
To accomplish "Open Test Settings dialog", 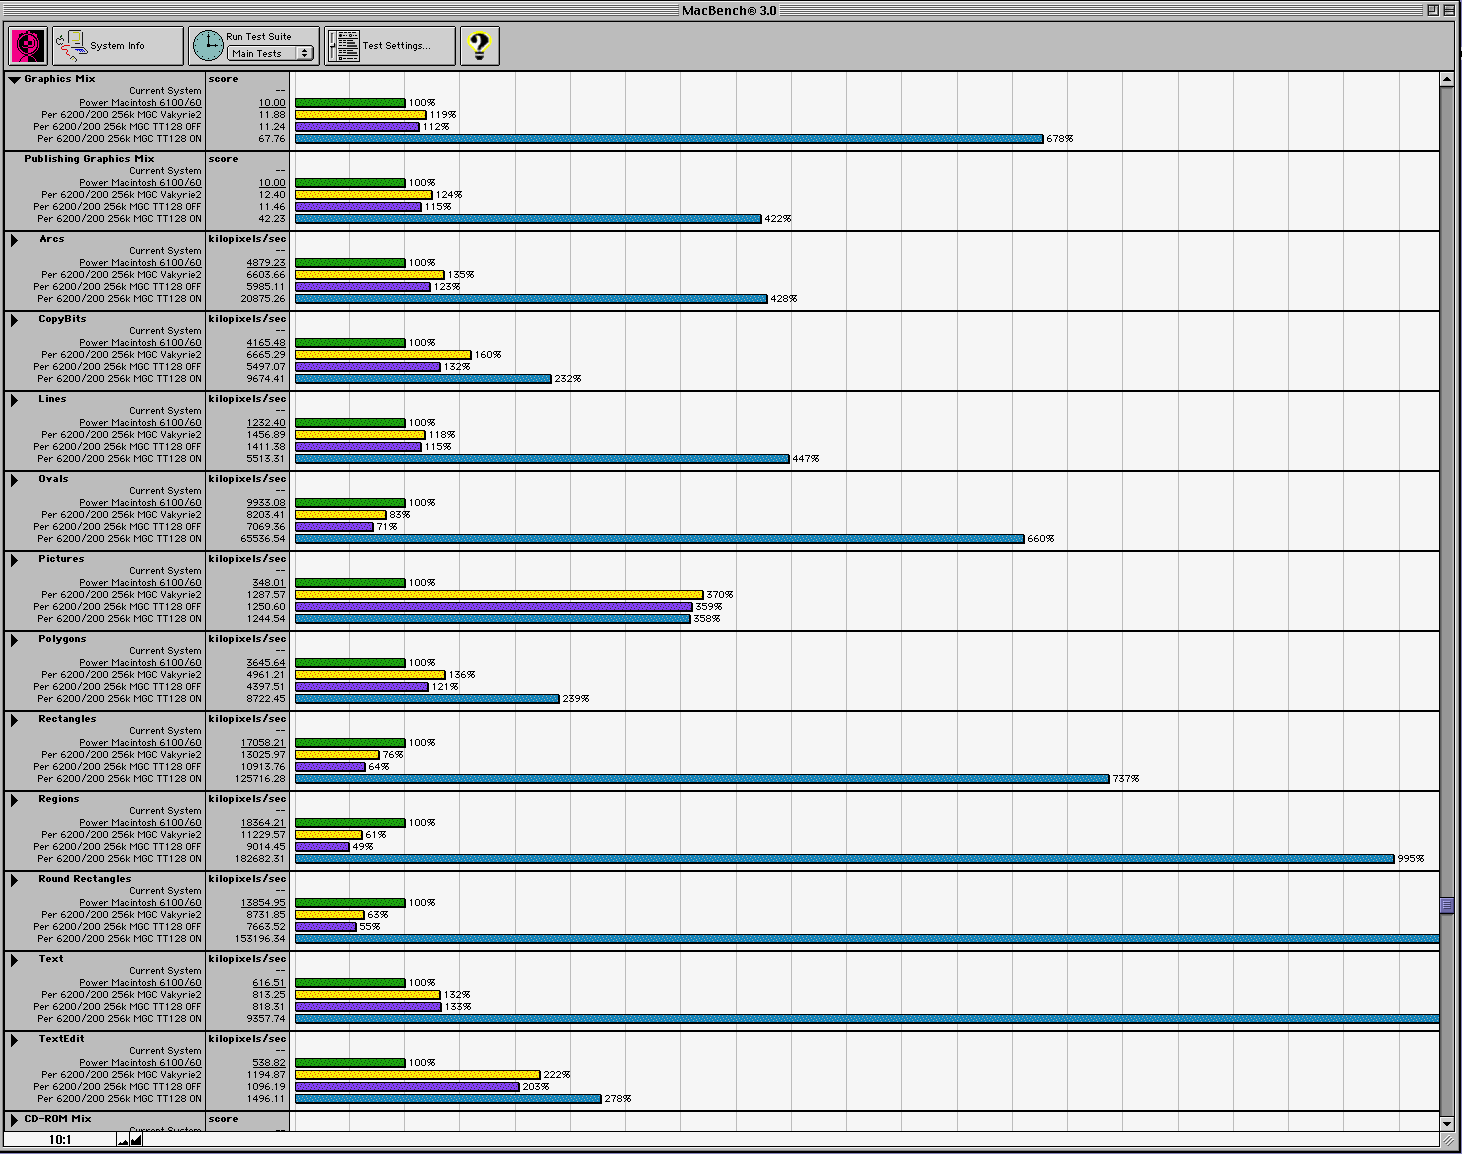I will tap(390, 46).
